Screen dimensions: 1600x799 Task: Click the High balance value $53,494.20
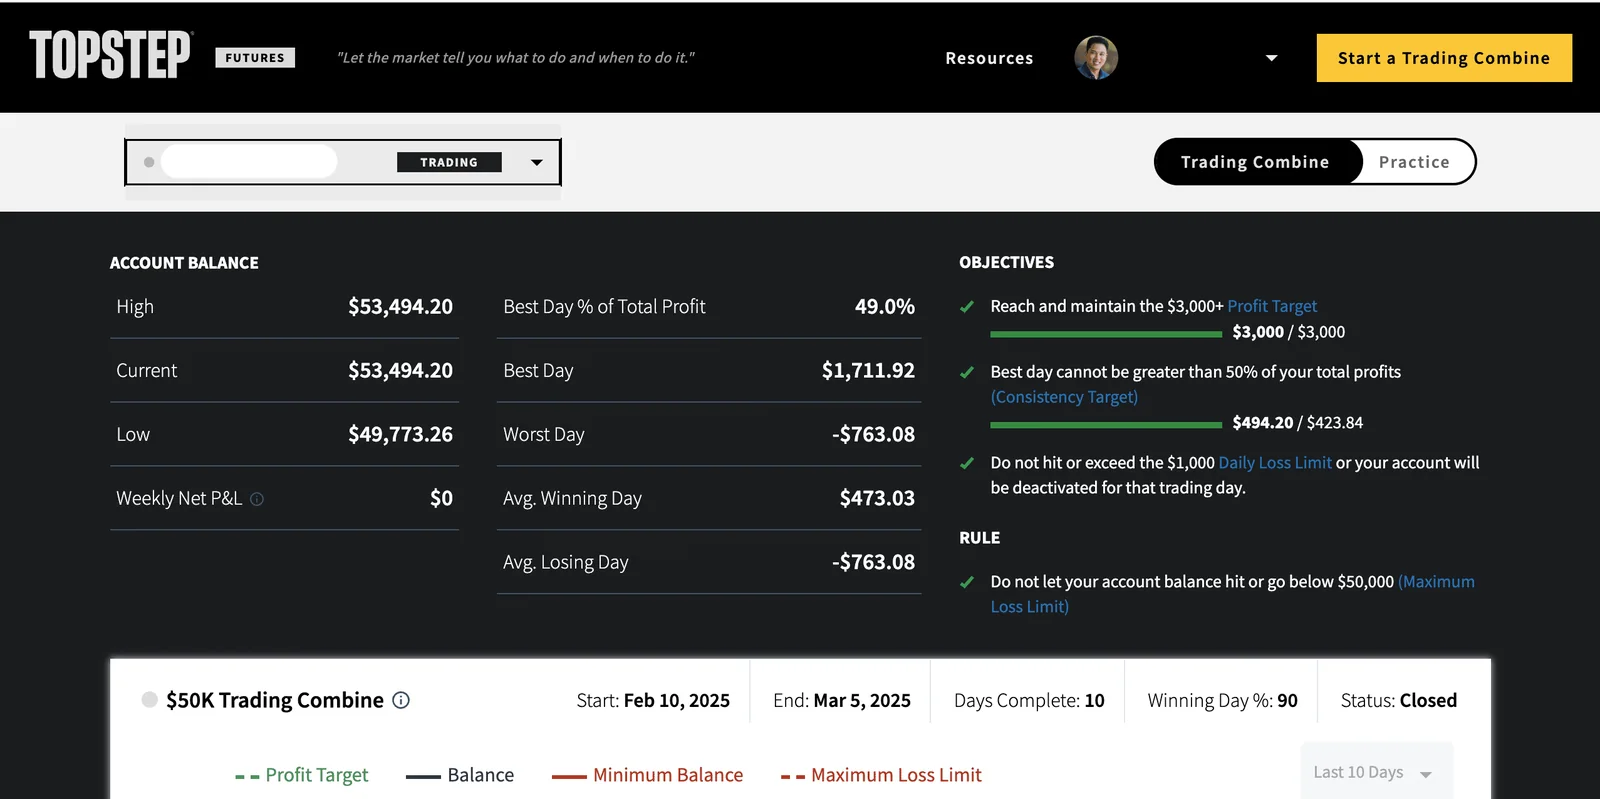(x=400, y=307)
